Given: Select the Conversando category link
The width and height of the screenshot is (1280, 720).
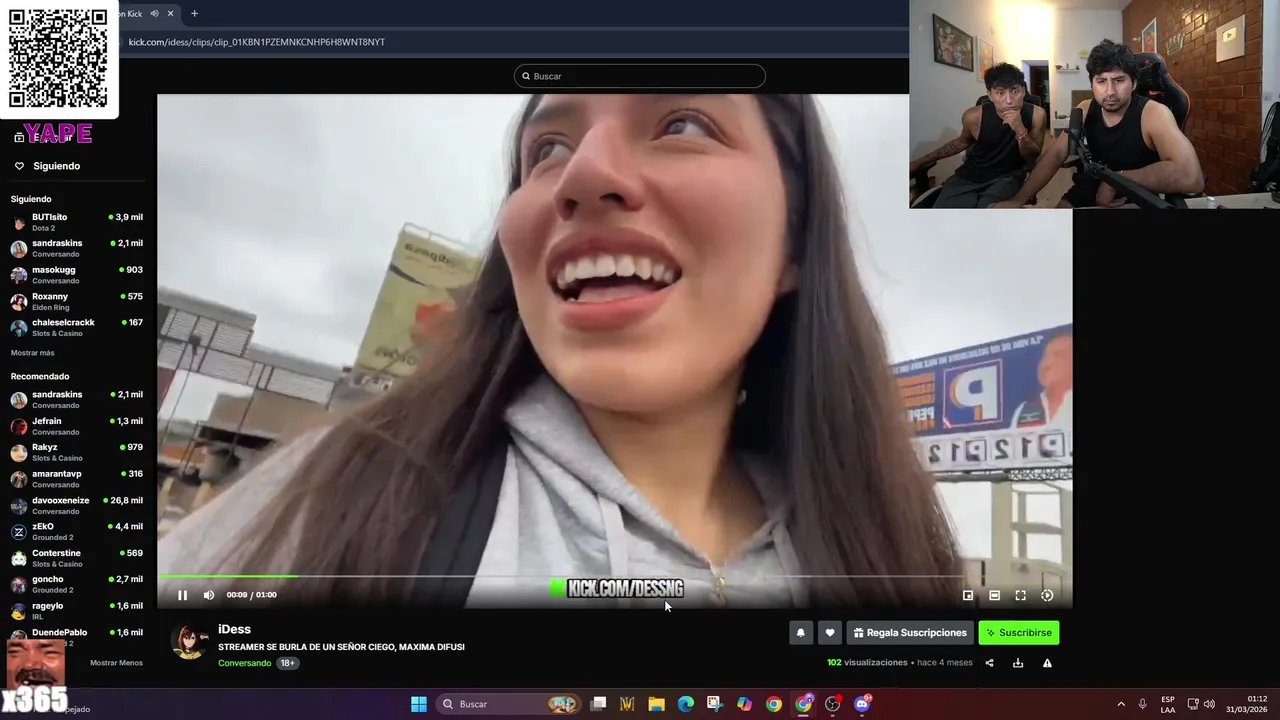Looking at the screenshot, I should click(x=245, y=663).
